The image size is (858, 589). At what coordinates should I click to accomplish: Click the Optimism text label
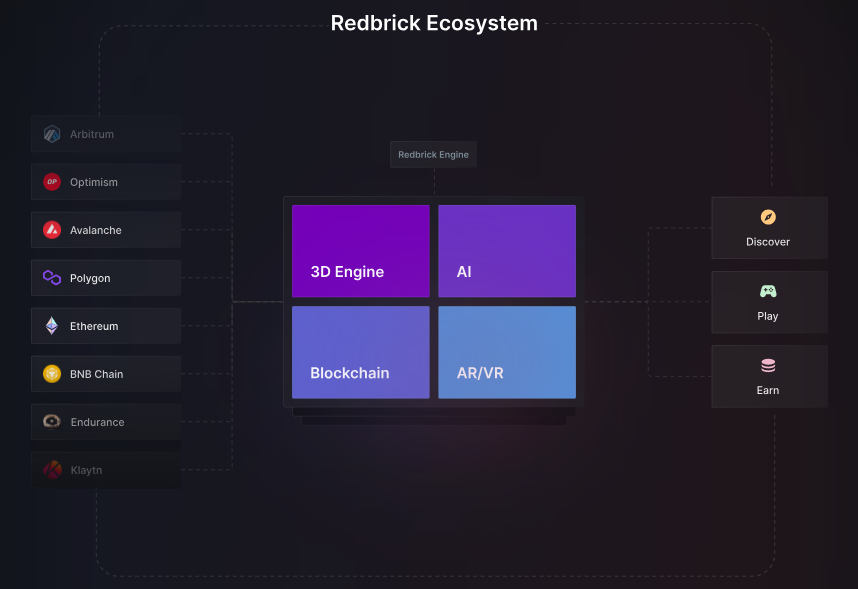point(94,182)
